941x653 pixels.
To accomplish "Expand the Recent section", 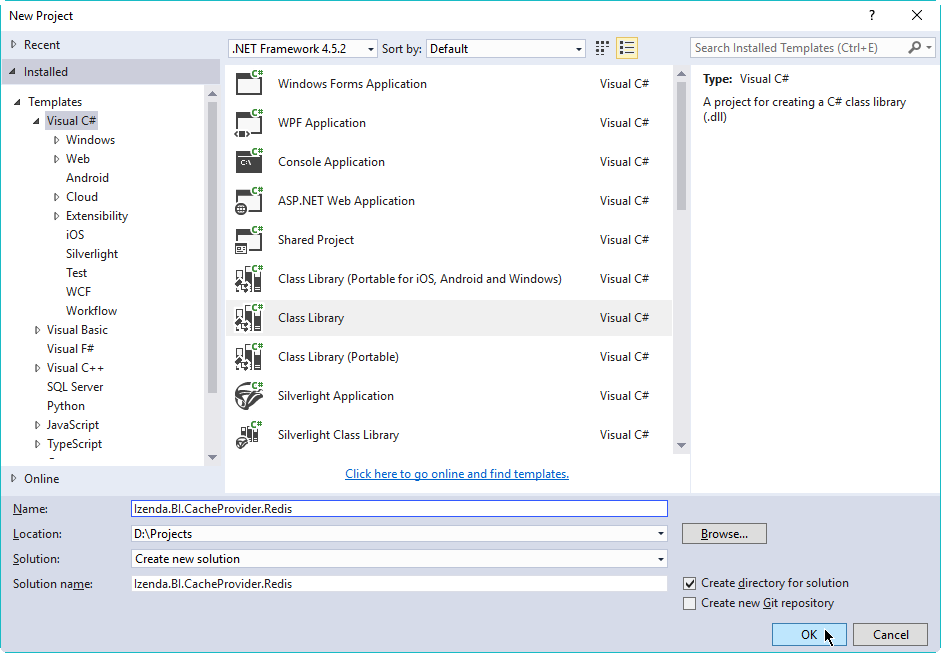I will point(13,44).
